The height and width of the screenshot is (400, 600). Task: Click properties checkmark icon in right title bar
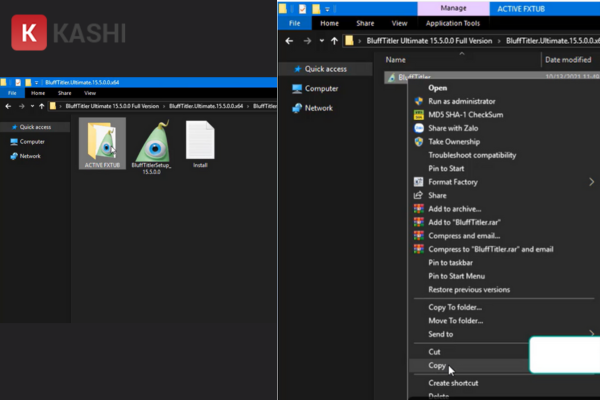[302, 8]
